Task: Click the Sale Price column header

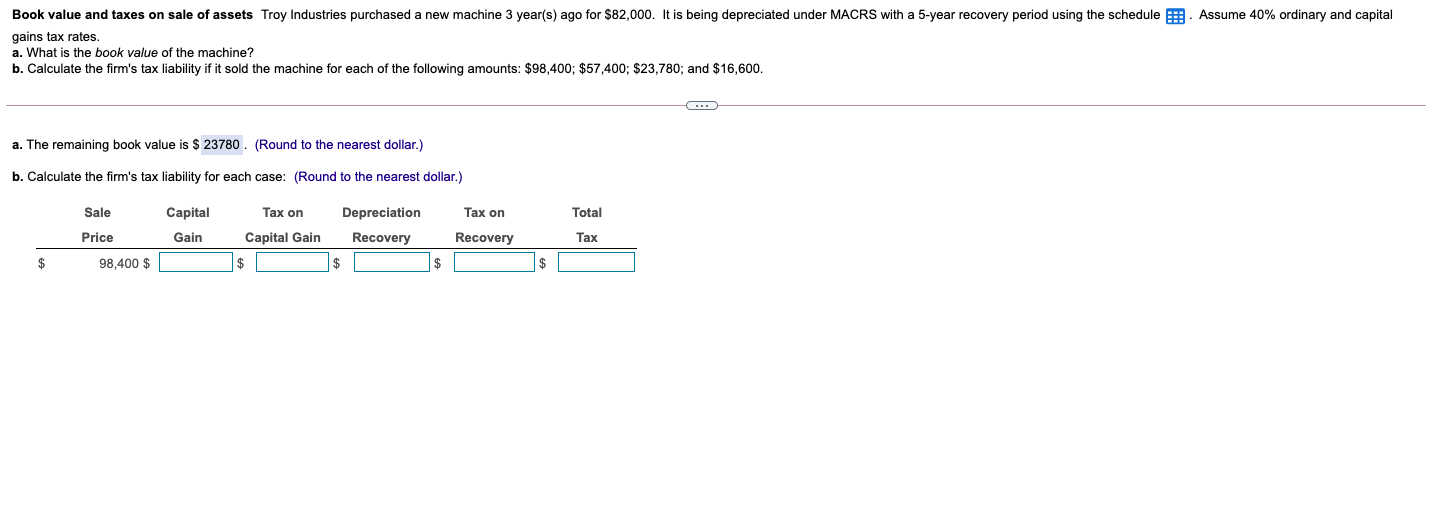Action: (98, 225)
